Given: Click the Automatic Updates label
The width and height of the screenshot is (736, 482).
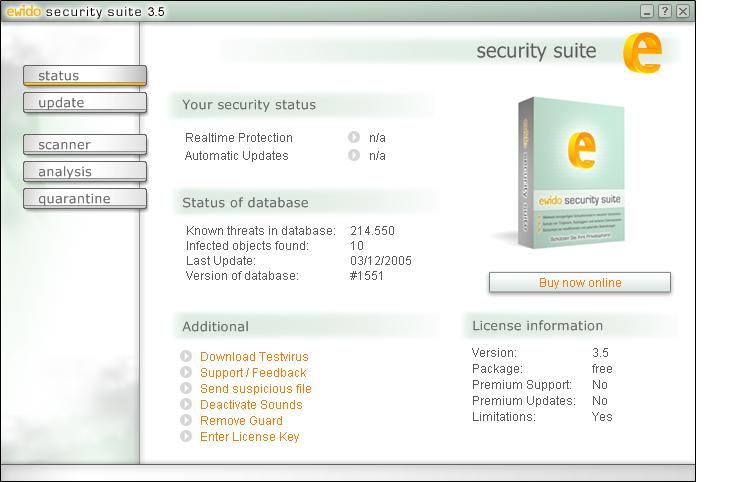Looking at the screenshot, I should tap(236, 155).
